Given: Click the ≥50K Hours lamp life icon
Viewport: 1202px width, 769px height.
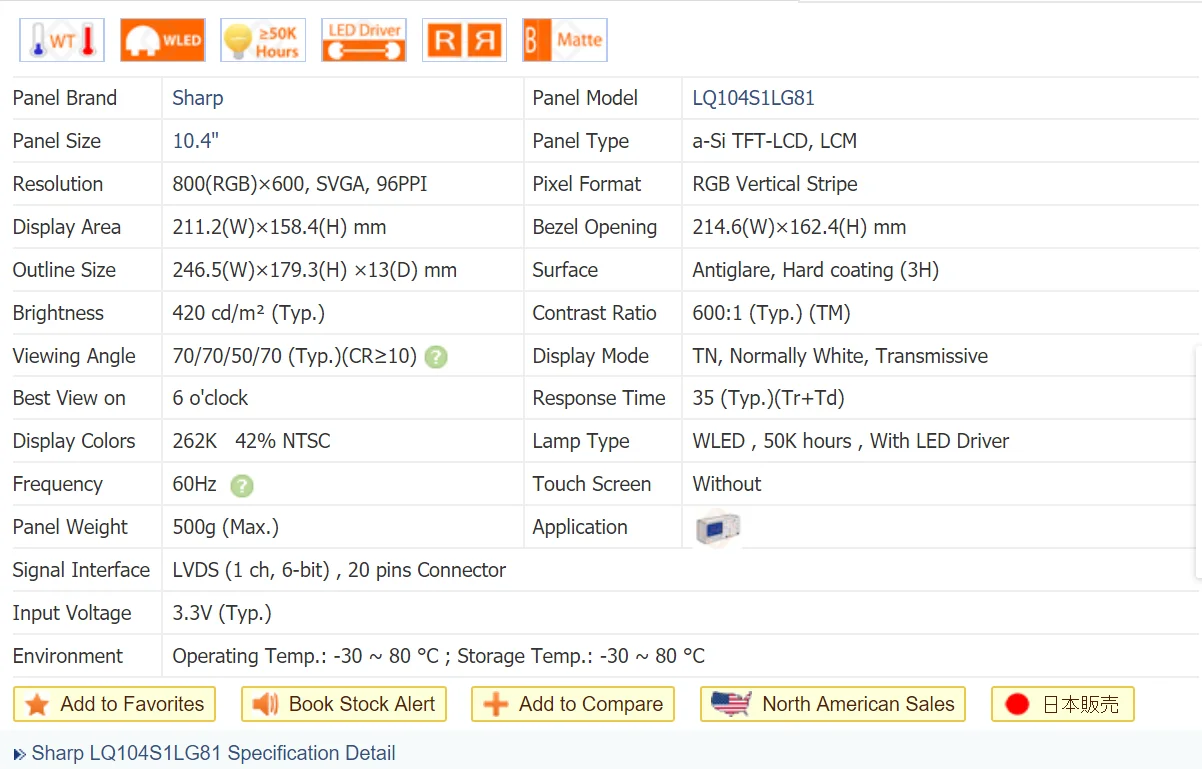Looking at the screenshot, I should [x=263, y=41].
